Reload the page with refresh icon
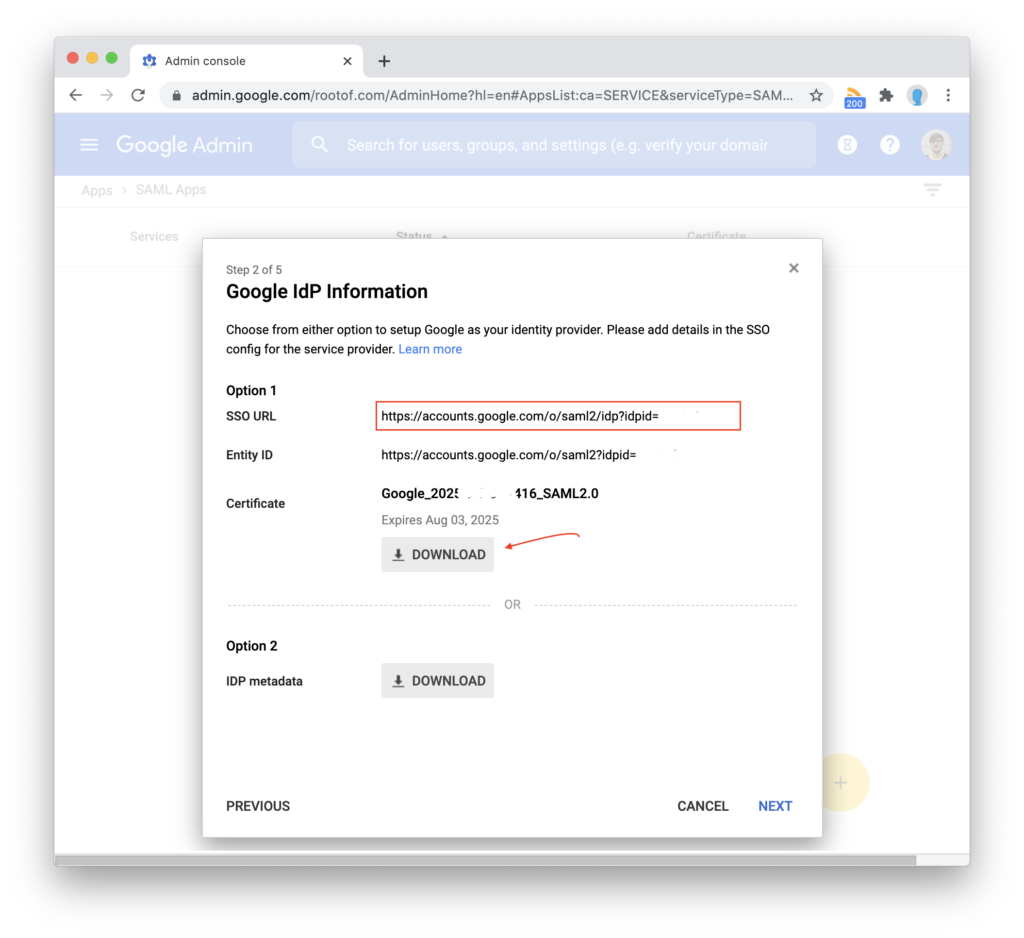Viewport: 1024px width, 938px height. 138,95
